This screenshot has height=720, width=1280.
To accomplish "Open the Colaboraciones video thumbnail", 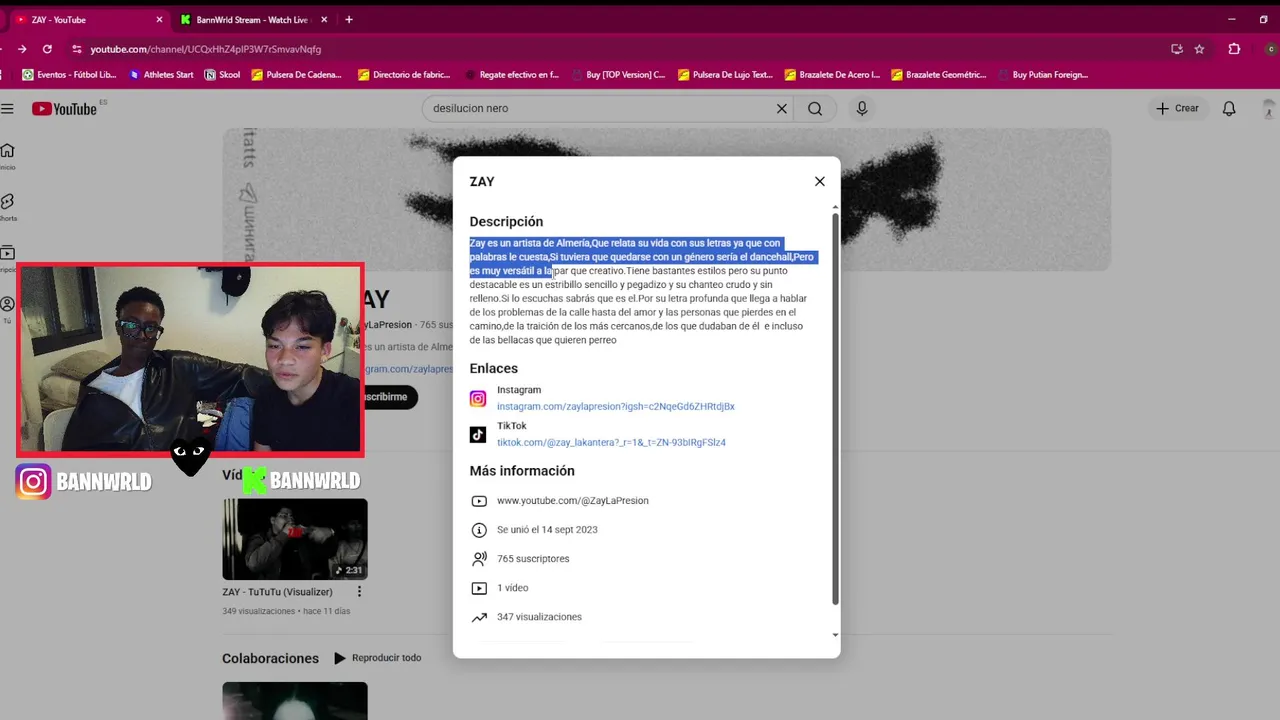I will tap(295, 701).
